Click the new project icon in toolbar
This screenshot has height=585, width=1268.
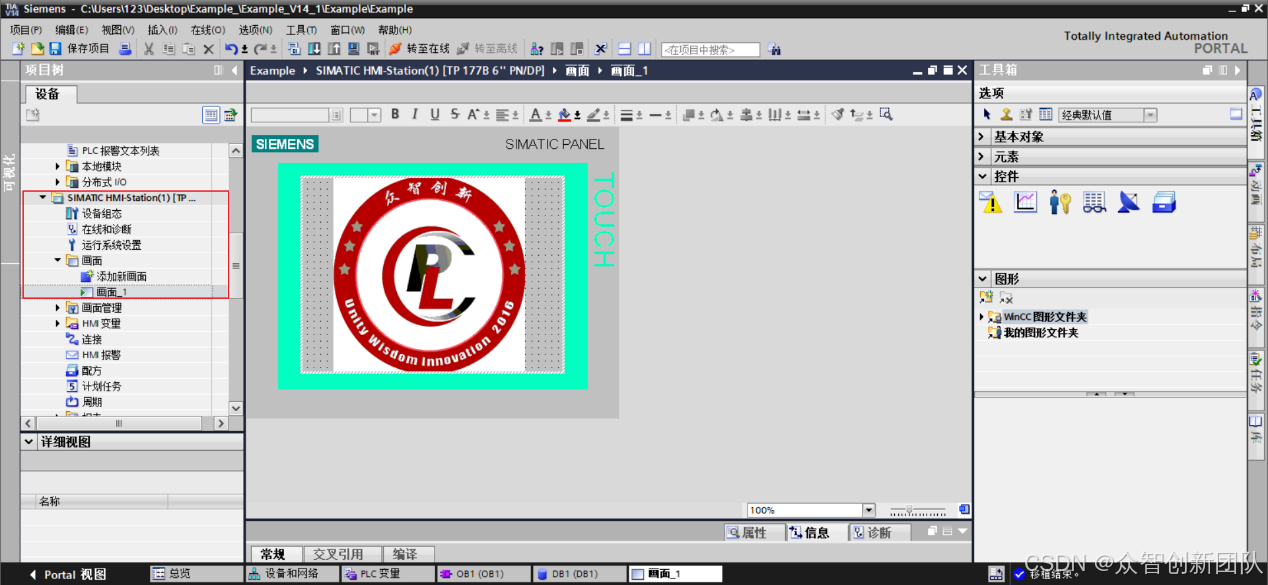[x=19, y=48]
